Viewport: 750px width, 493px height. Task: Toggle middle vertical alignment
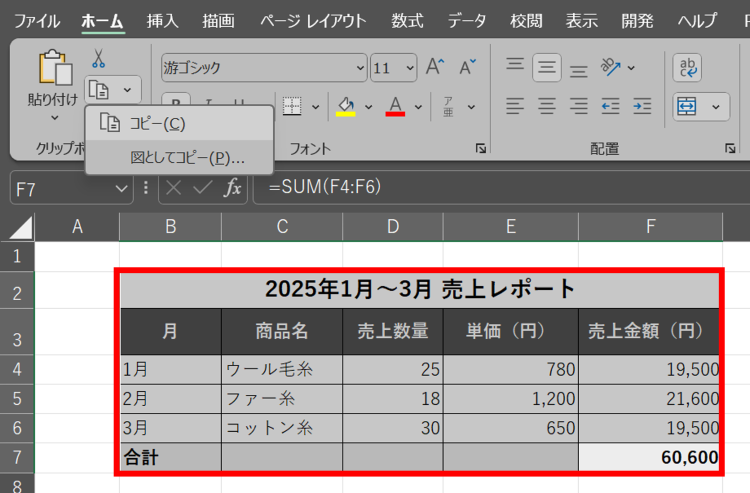click(547, 67)
